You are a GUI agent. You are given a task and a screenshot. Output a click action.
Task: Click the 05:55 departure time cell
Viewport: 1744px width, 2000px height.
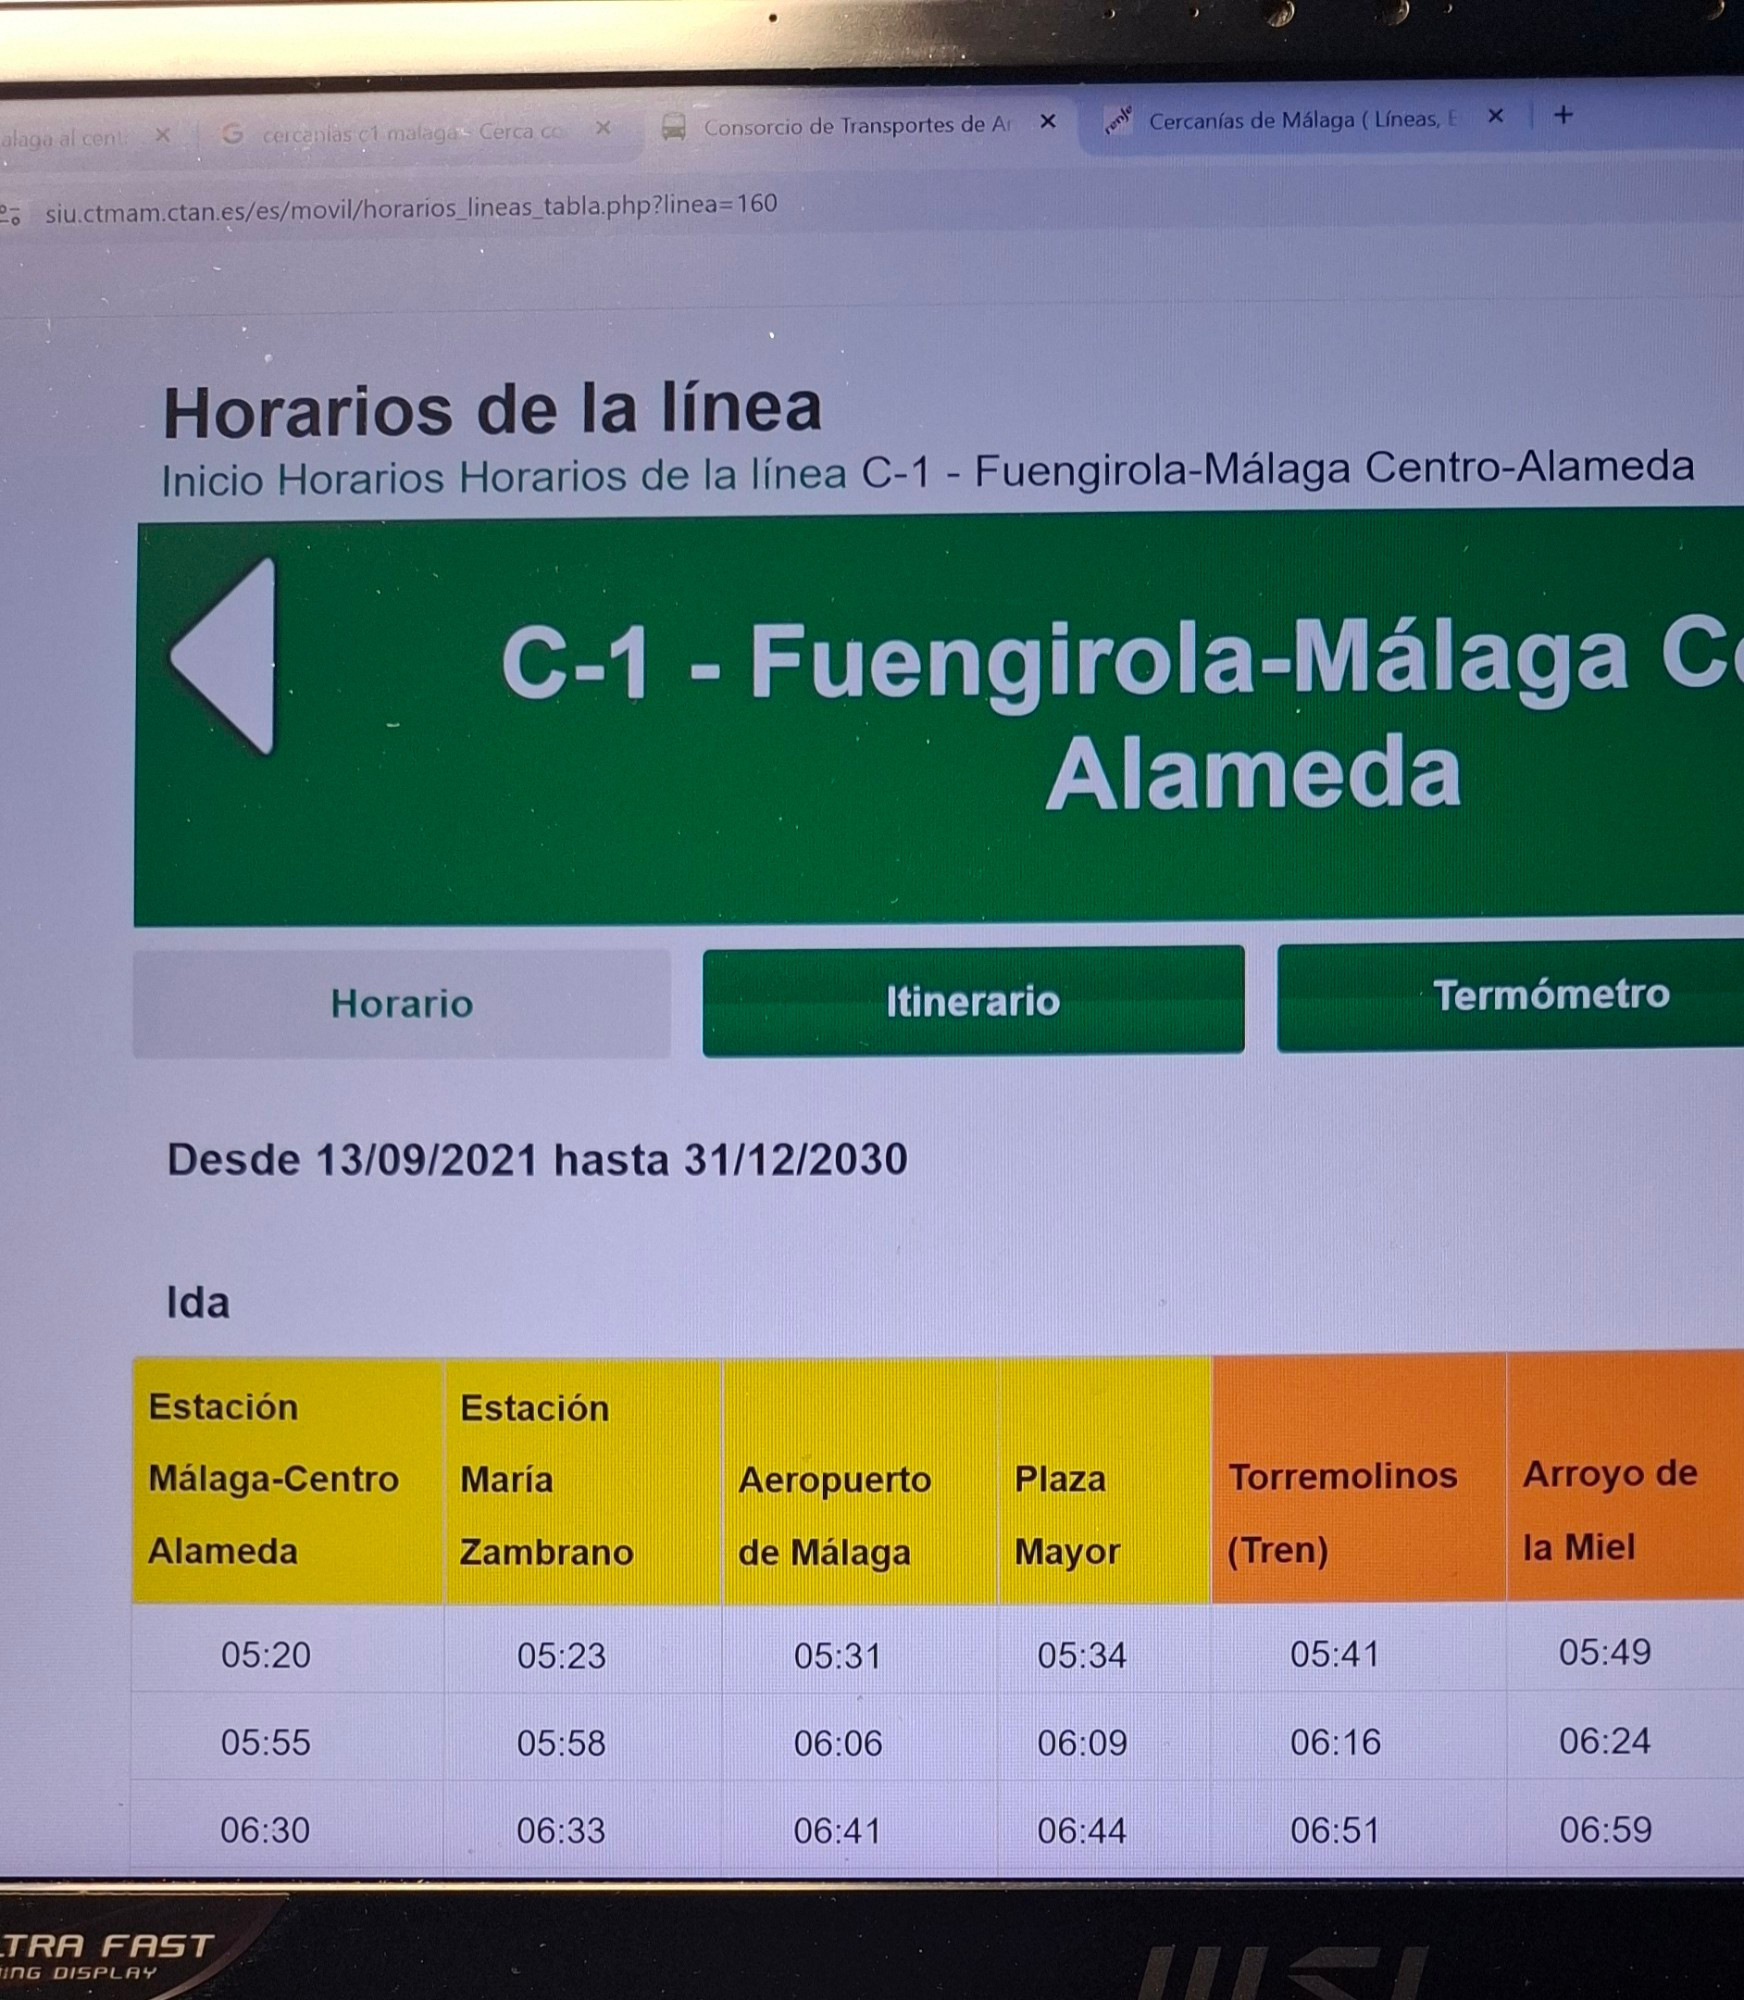[266, 1743]
